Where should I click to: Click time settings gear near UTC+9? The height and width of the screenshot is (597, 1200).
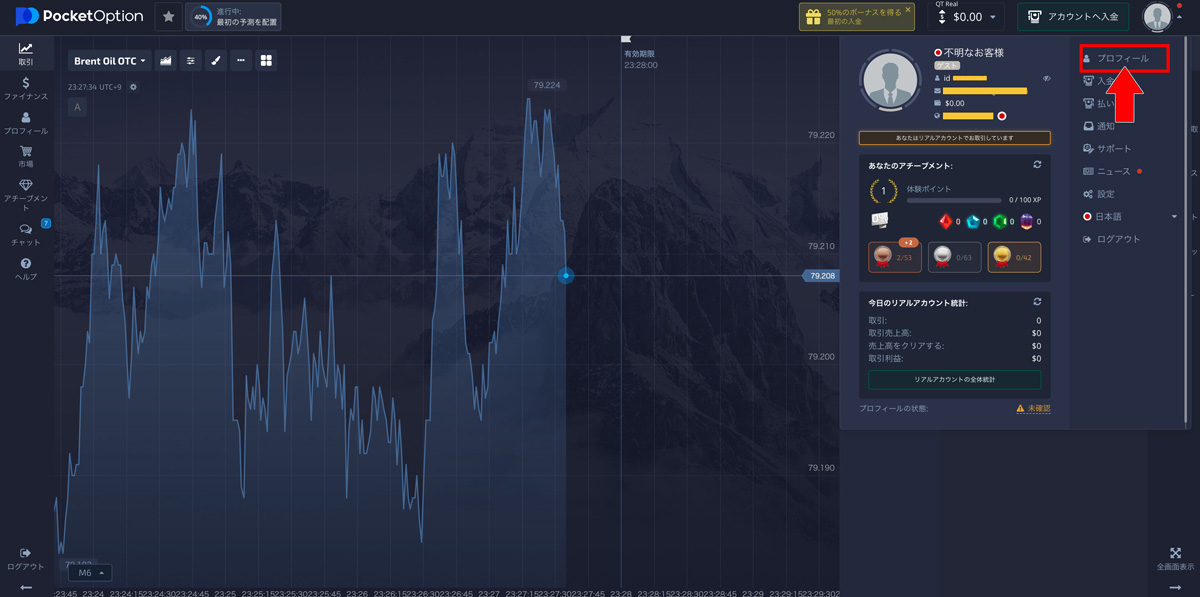(133, 87)
